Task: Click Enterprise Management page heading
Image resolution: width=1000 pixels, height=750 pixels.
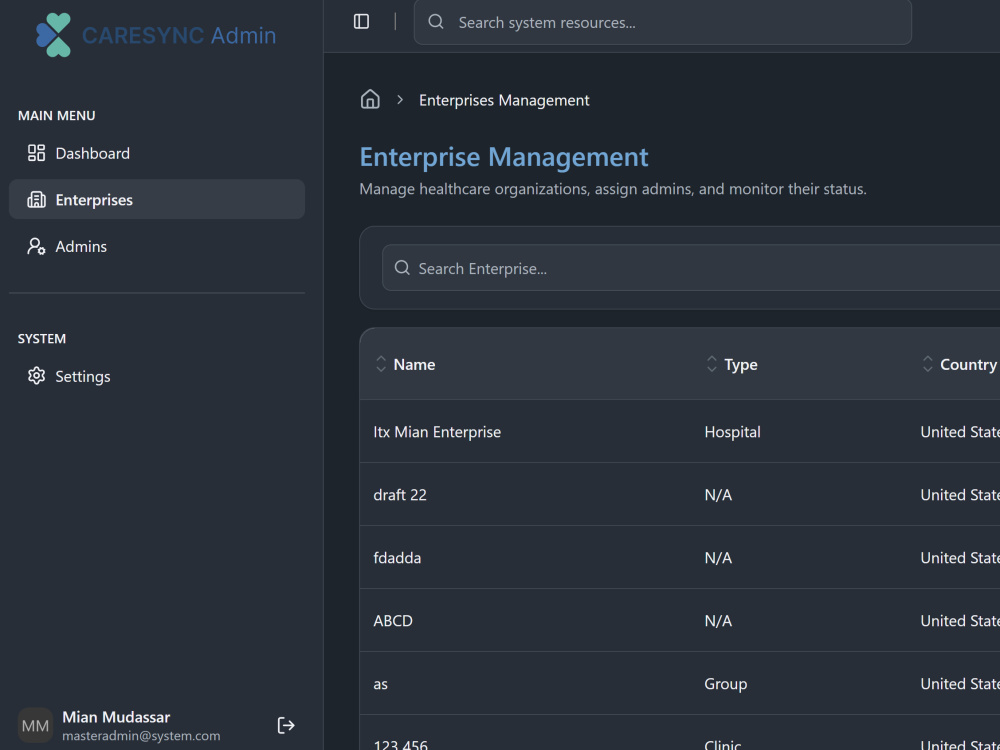Action: [x=504, y=157]
